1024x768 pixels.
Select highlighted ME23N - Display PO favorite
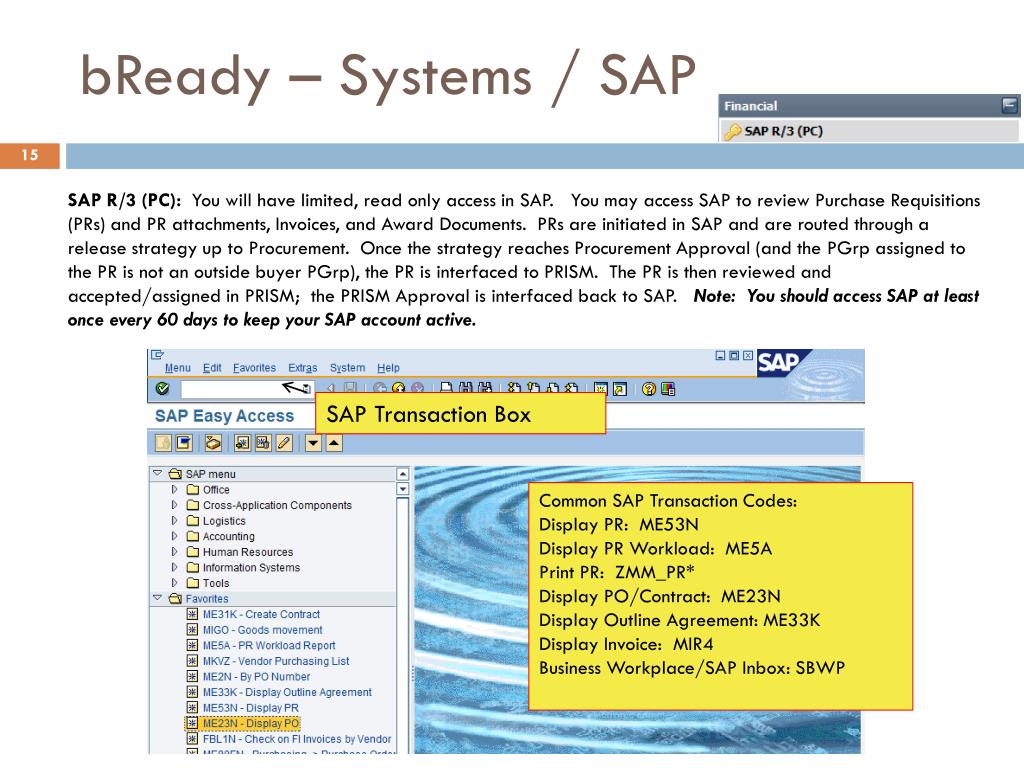click(x=251, y=723)
